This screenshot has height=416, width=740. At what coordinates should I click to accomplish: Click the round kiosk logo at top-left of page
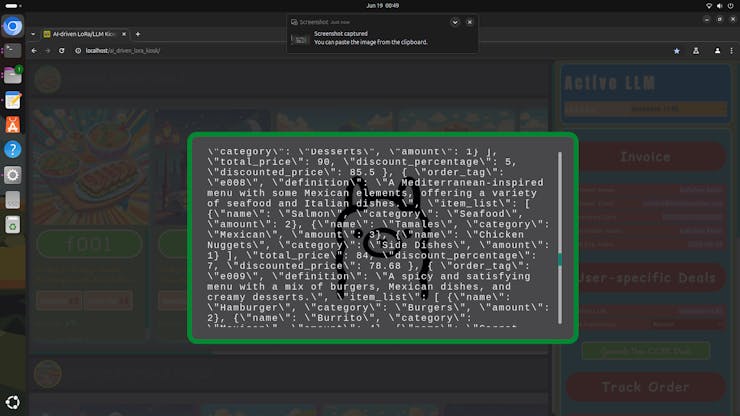click(x=47, y=79)
